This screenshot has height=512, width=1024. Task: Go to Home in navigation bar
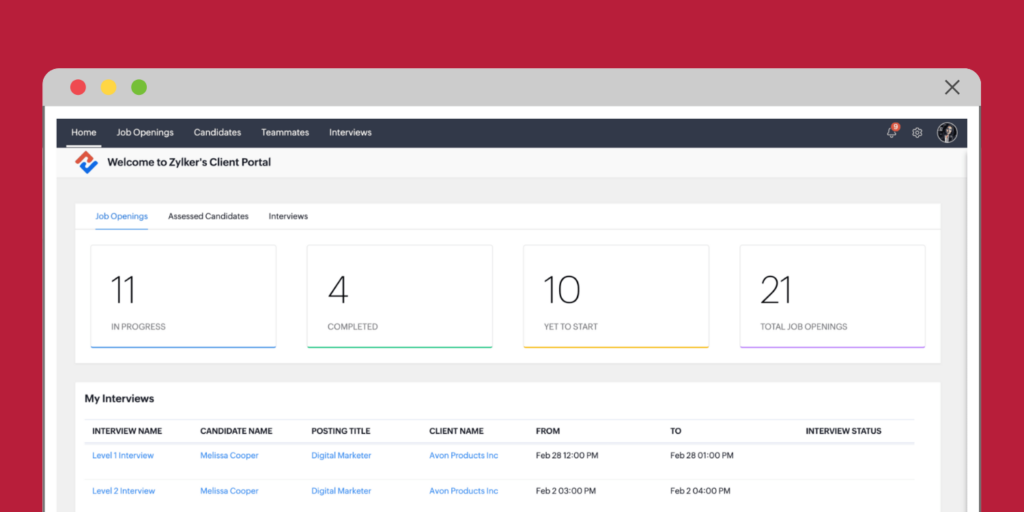point(84,133)
